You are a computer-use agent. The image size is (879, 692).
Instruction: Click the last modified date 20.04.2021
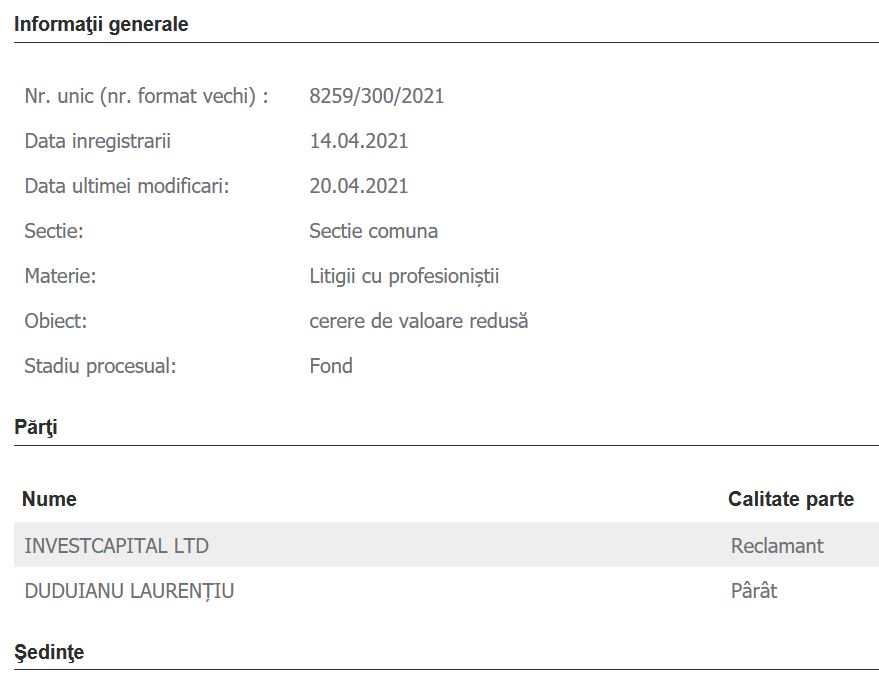[359, 186]
